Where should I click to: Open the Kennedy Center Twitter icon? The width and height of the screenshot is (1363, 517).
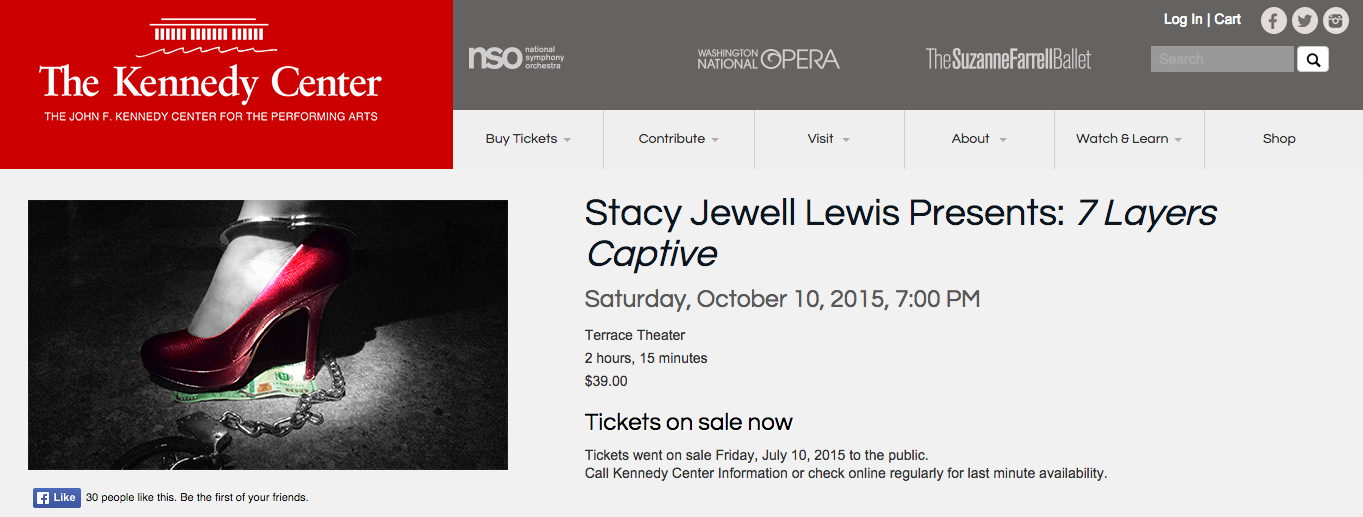tap(1304, 20)
